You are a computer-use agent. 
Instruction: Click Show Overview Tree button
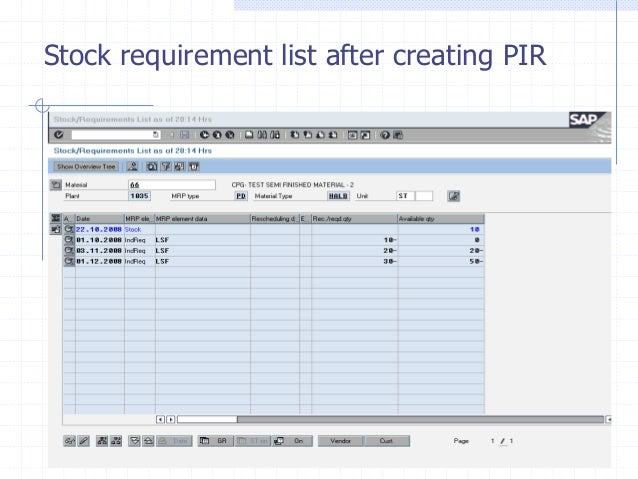coord(86,166)
